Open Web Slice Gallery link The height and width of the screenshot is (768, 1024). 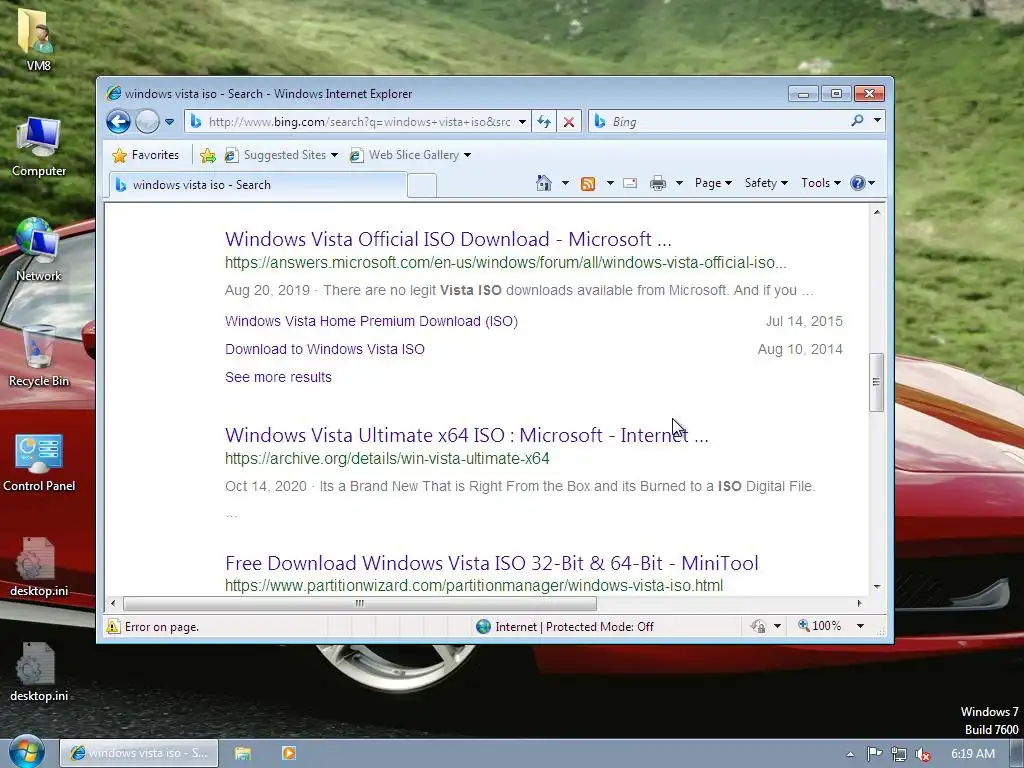point(410,155)
